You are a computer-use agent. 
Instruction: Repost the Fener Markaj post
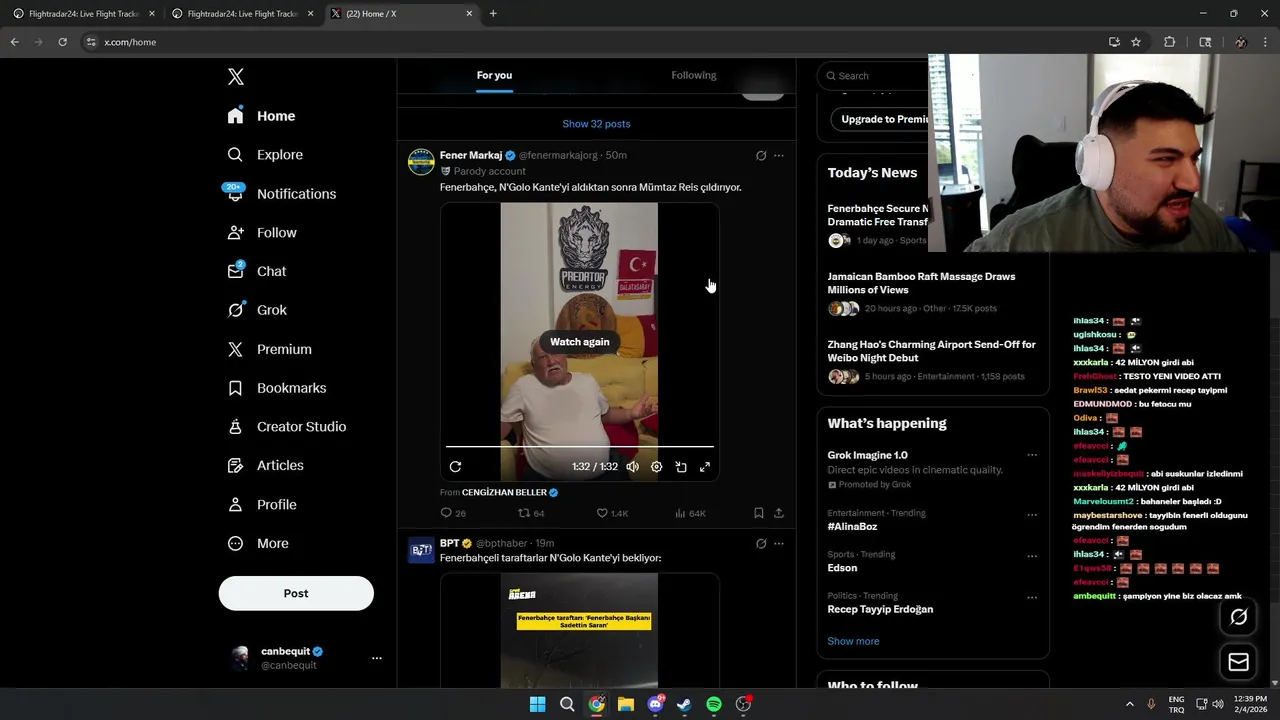(x=531, y=513)
